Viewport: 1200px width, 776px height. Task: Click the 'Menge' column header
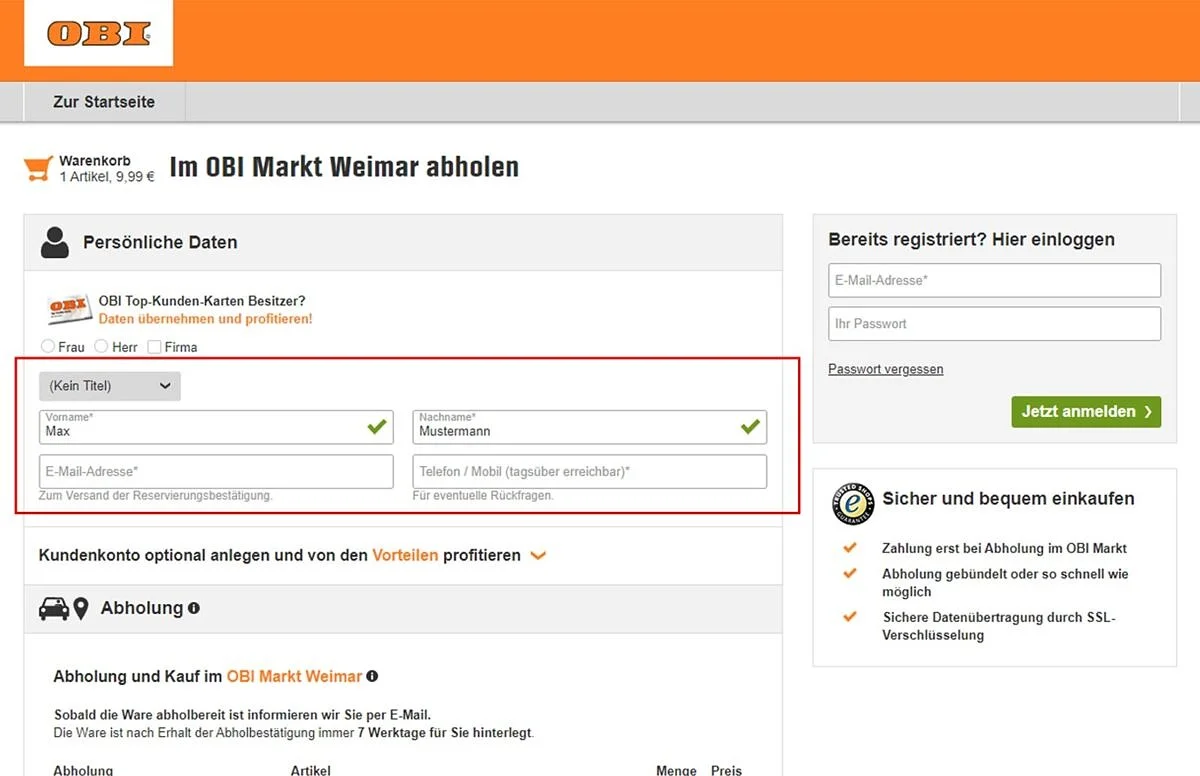[x=676, y=770]
